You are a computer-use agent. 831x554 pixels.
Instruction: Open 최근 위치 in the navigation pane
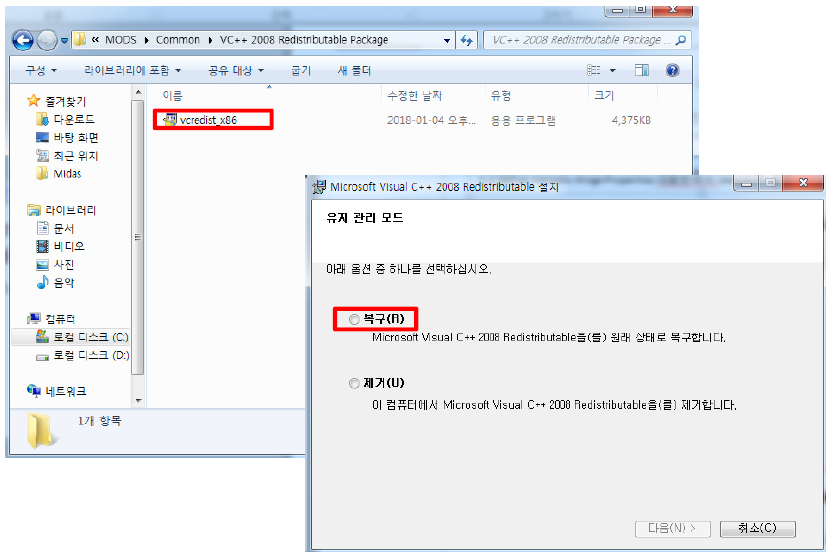[76, 156]
